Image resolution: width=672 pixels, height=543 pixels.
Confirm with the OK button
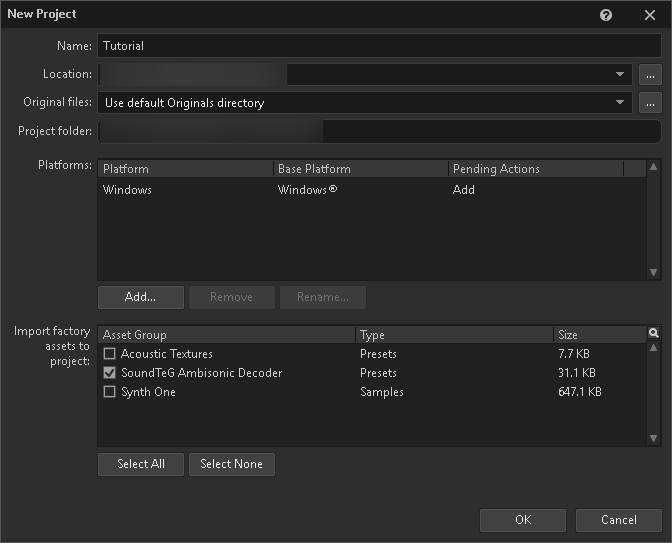click(x=523, y=520)
